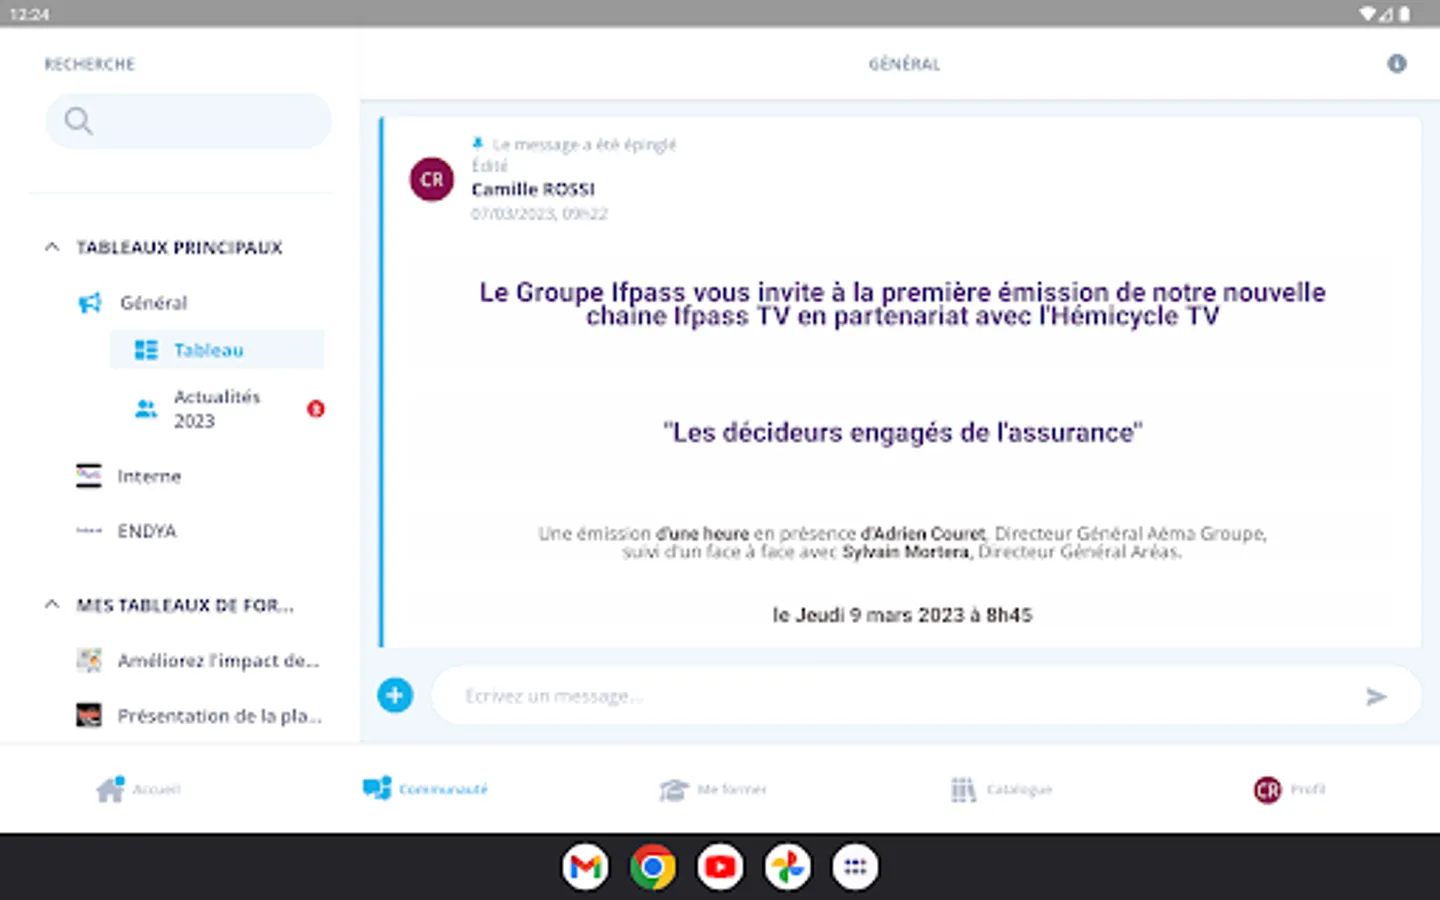Click the message date 07/03/2023

click(x=539, y=214)
